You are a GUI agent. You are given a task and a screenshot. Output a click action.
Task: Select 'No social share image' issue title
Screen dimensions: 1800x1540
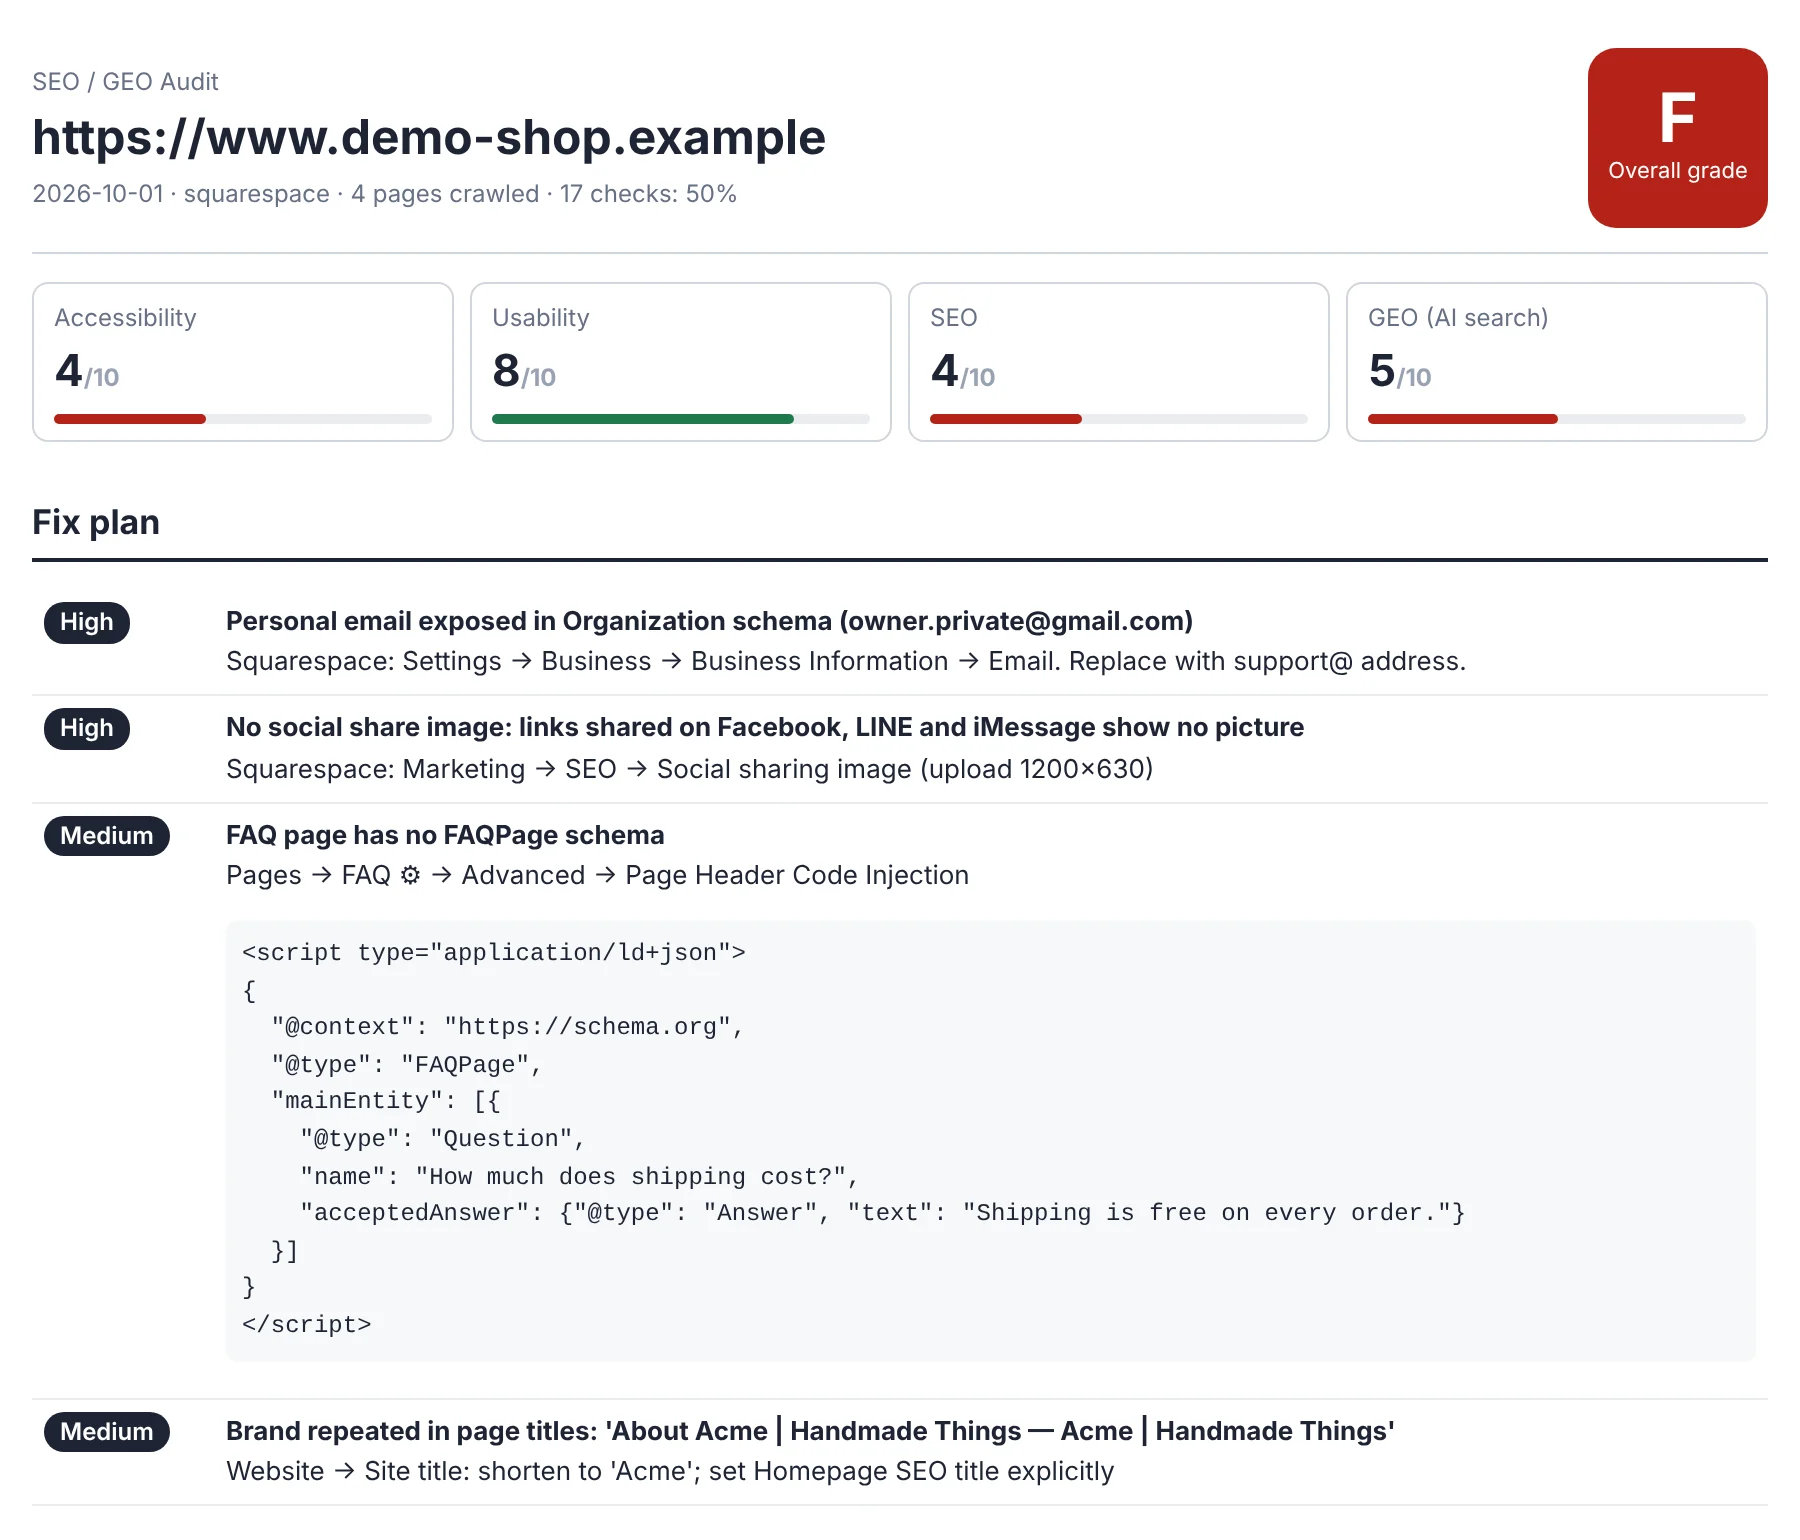coord(765,727)
